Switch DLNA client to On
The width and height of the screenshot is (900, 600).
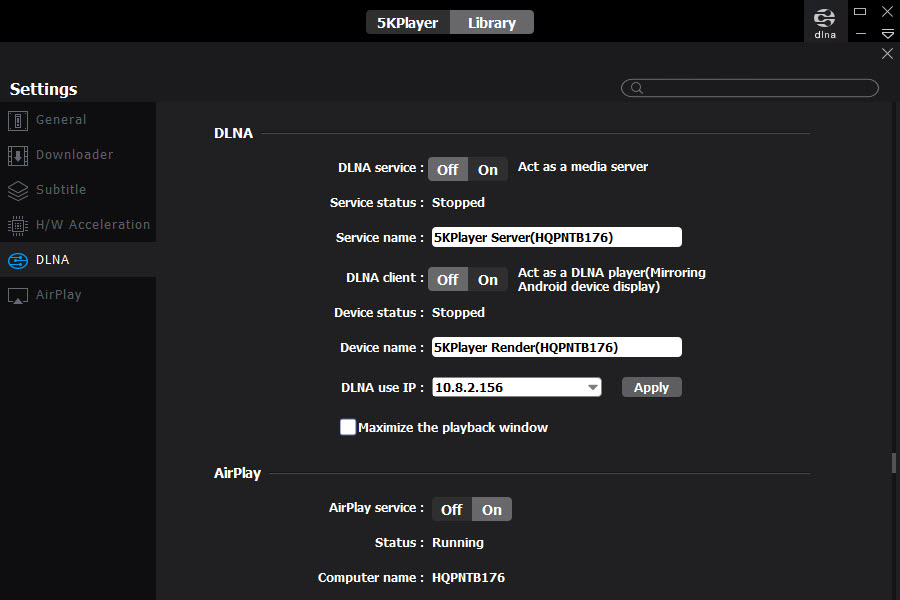488,280
